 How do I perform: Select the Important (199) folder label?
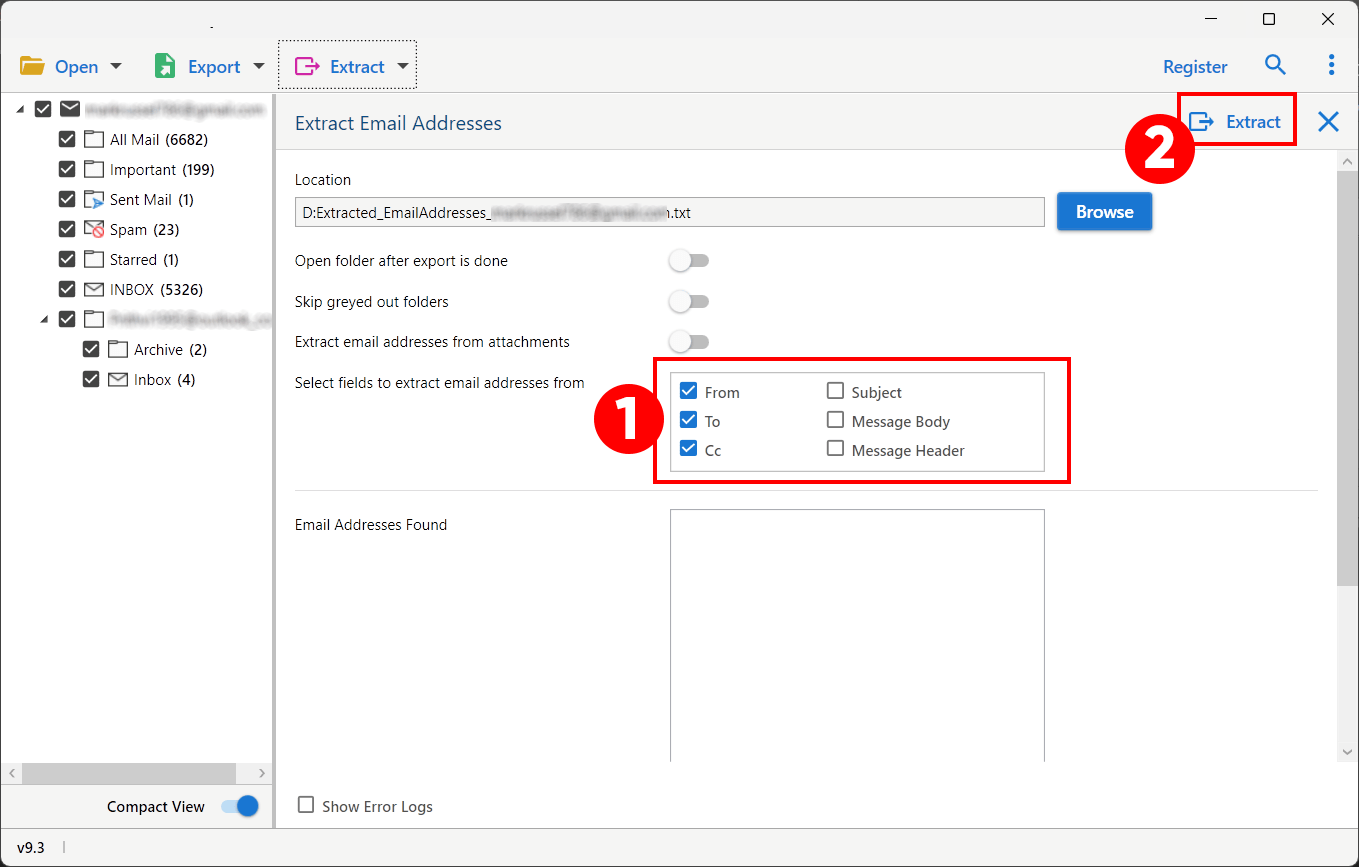(162, 170)
